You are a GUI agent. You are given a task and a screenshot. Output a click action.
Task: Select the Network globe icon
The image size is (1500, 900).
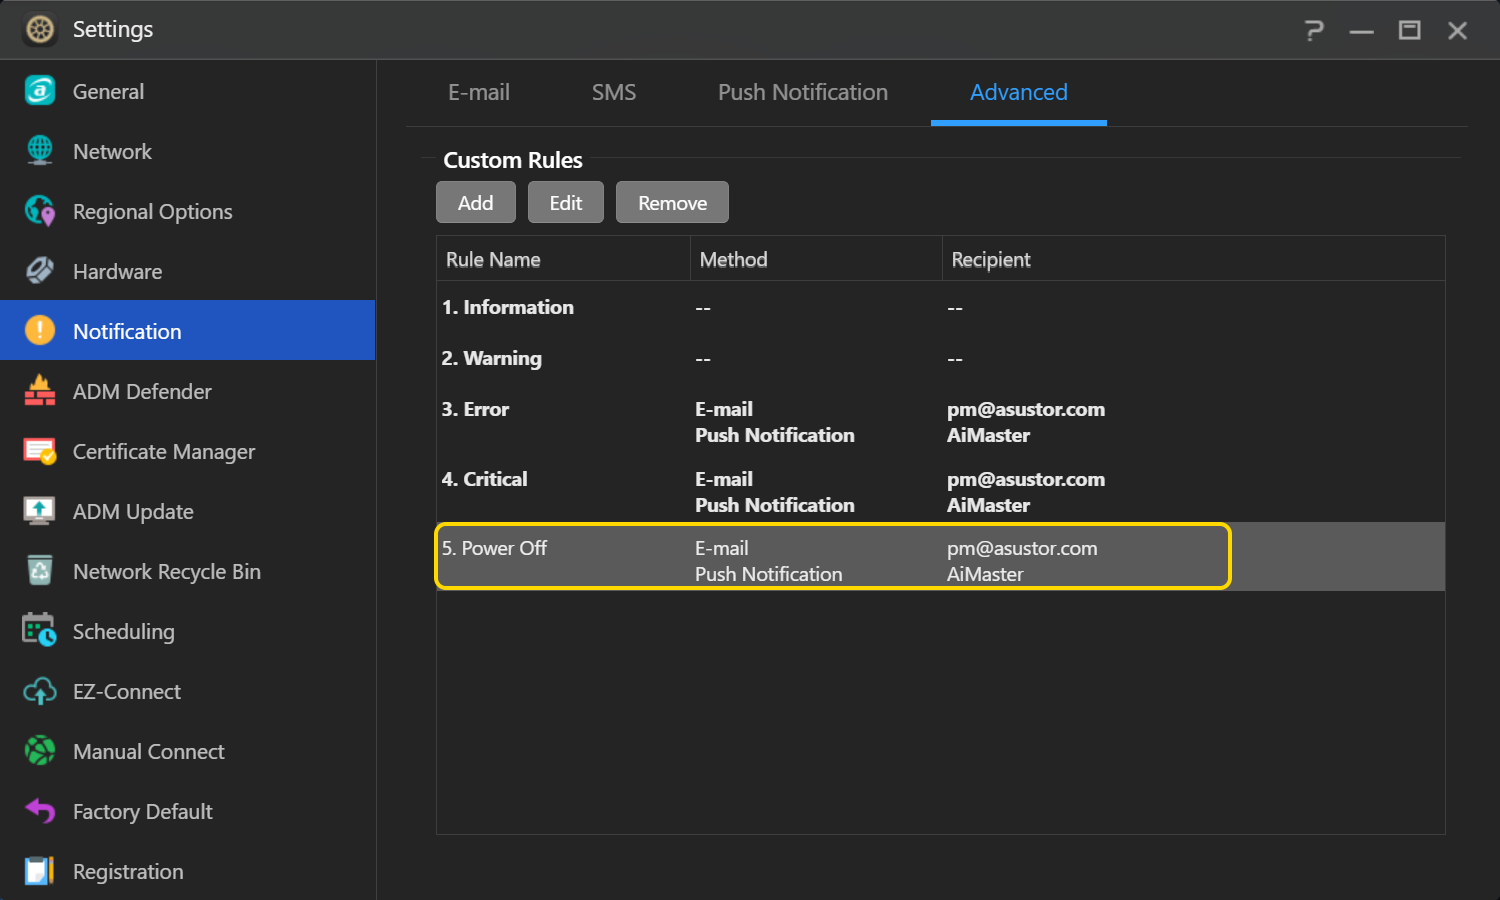coord(40,151)
